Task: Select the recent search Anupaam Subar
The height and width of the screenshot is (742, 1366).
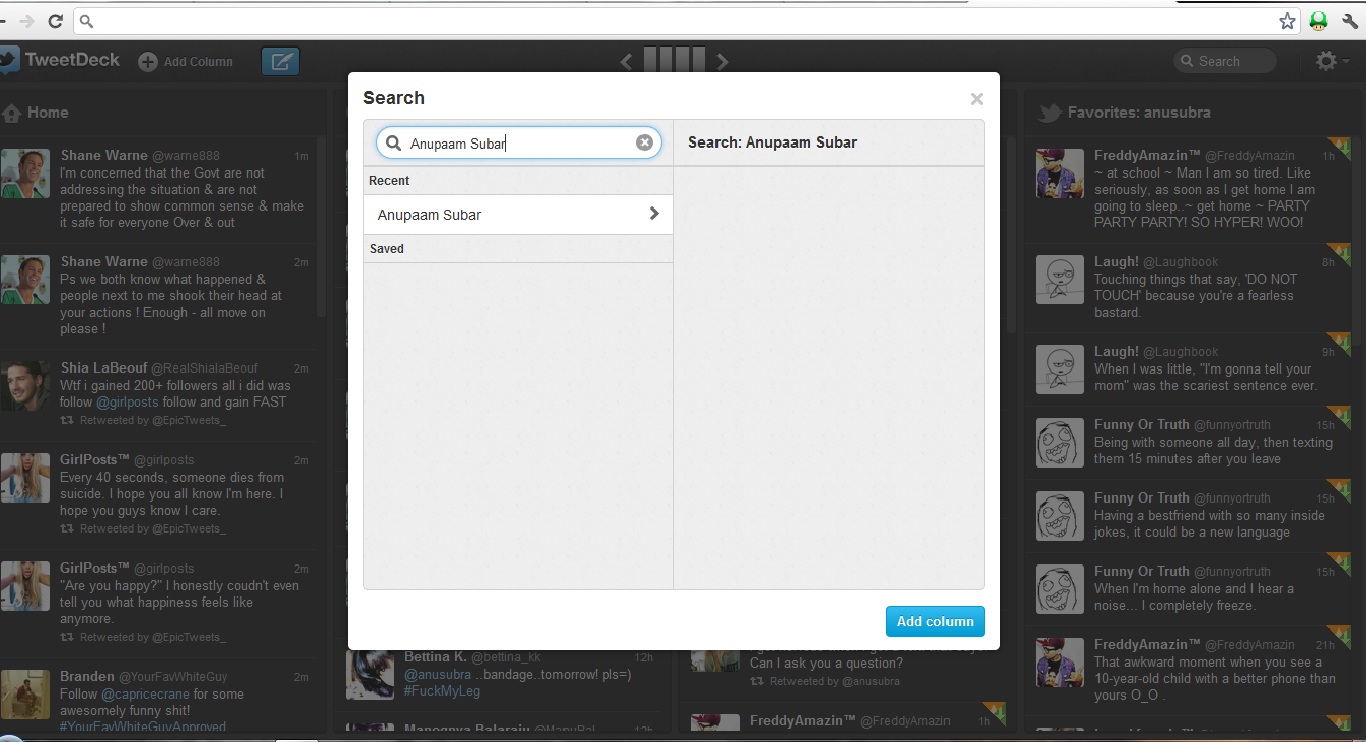Action: click(x=430, y=215)
